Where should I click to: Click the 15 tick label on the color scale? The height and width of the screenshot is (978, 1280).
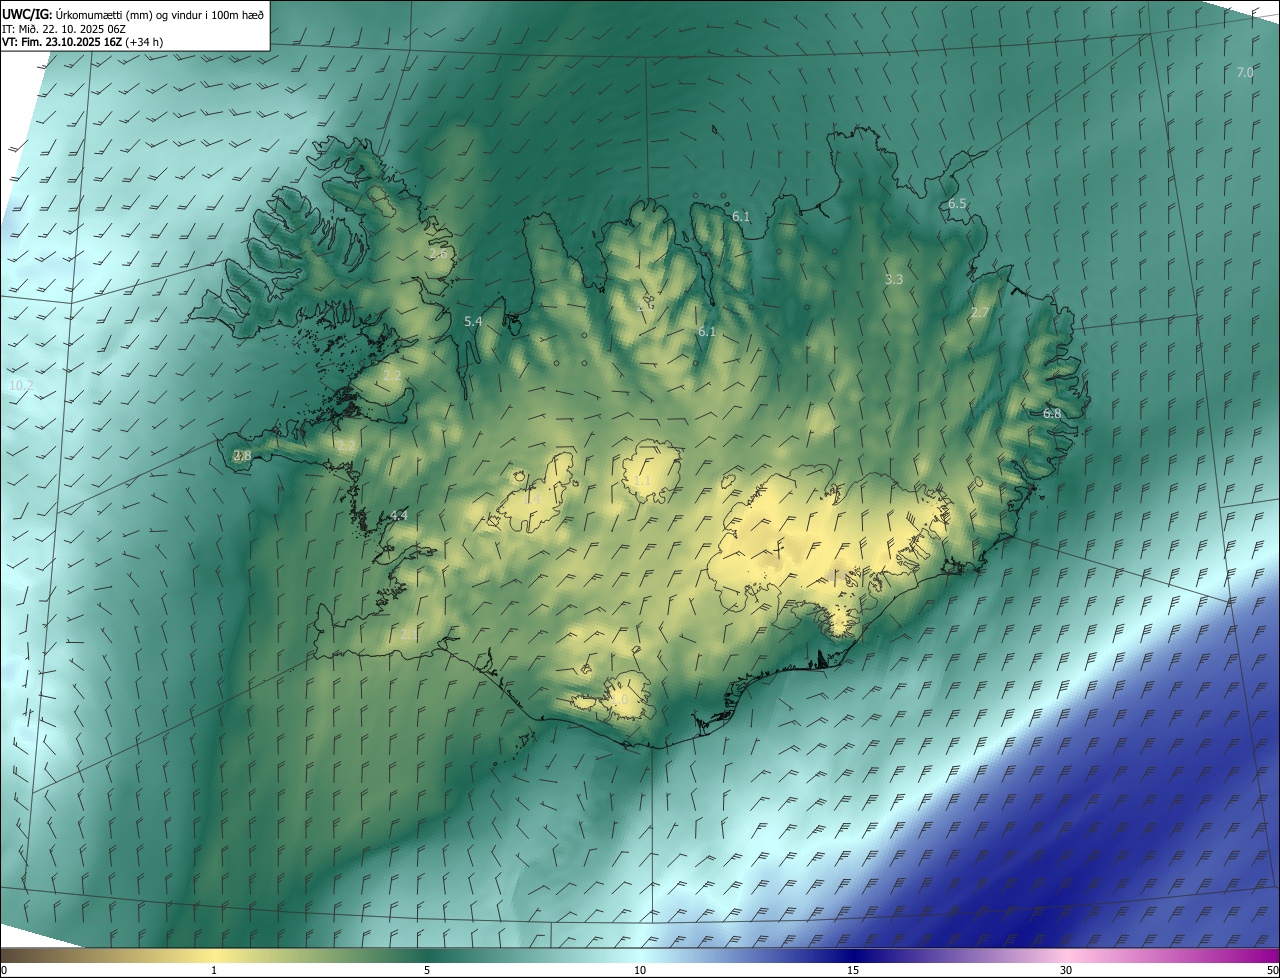853,970
